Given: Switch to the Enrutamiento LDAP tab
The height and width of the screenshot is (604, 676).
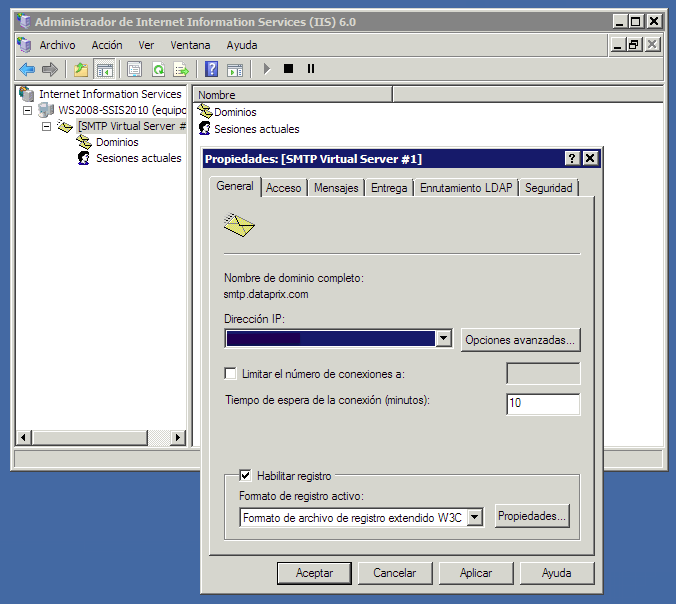Looking at the screenshot, I should [x=466, y=188].
